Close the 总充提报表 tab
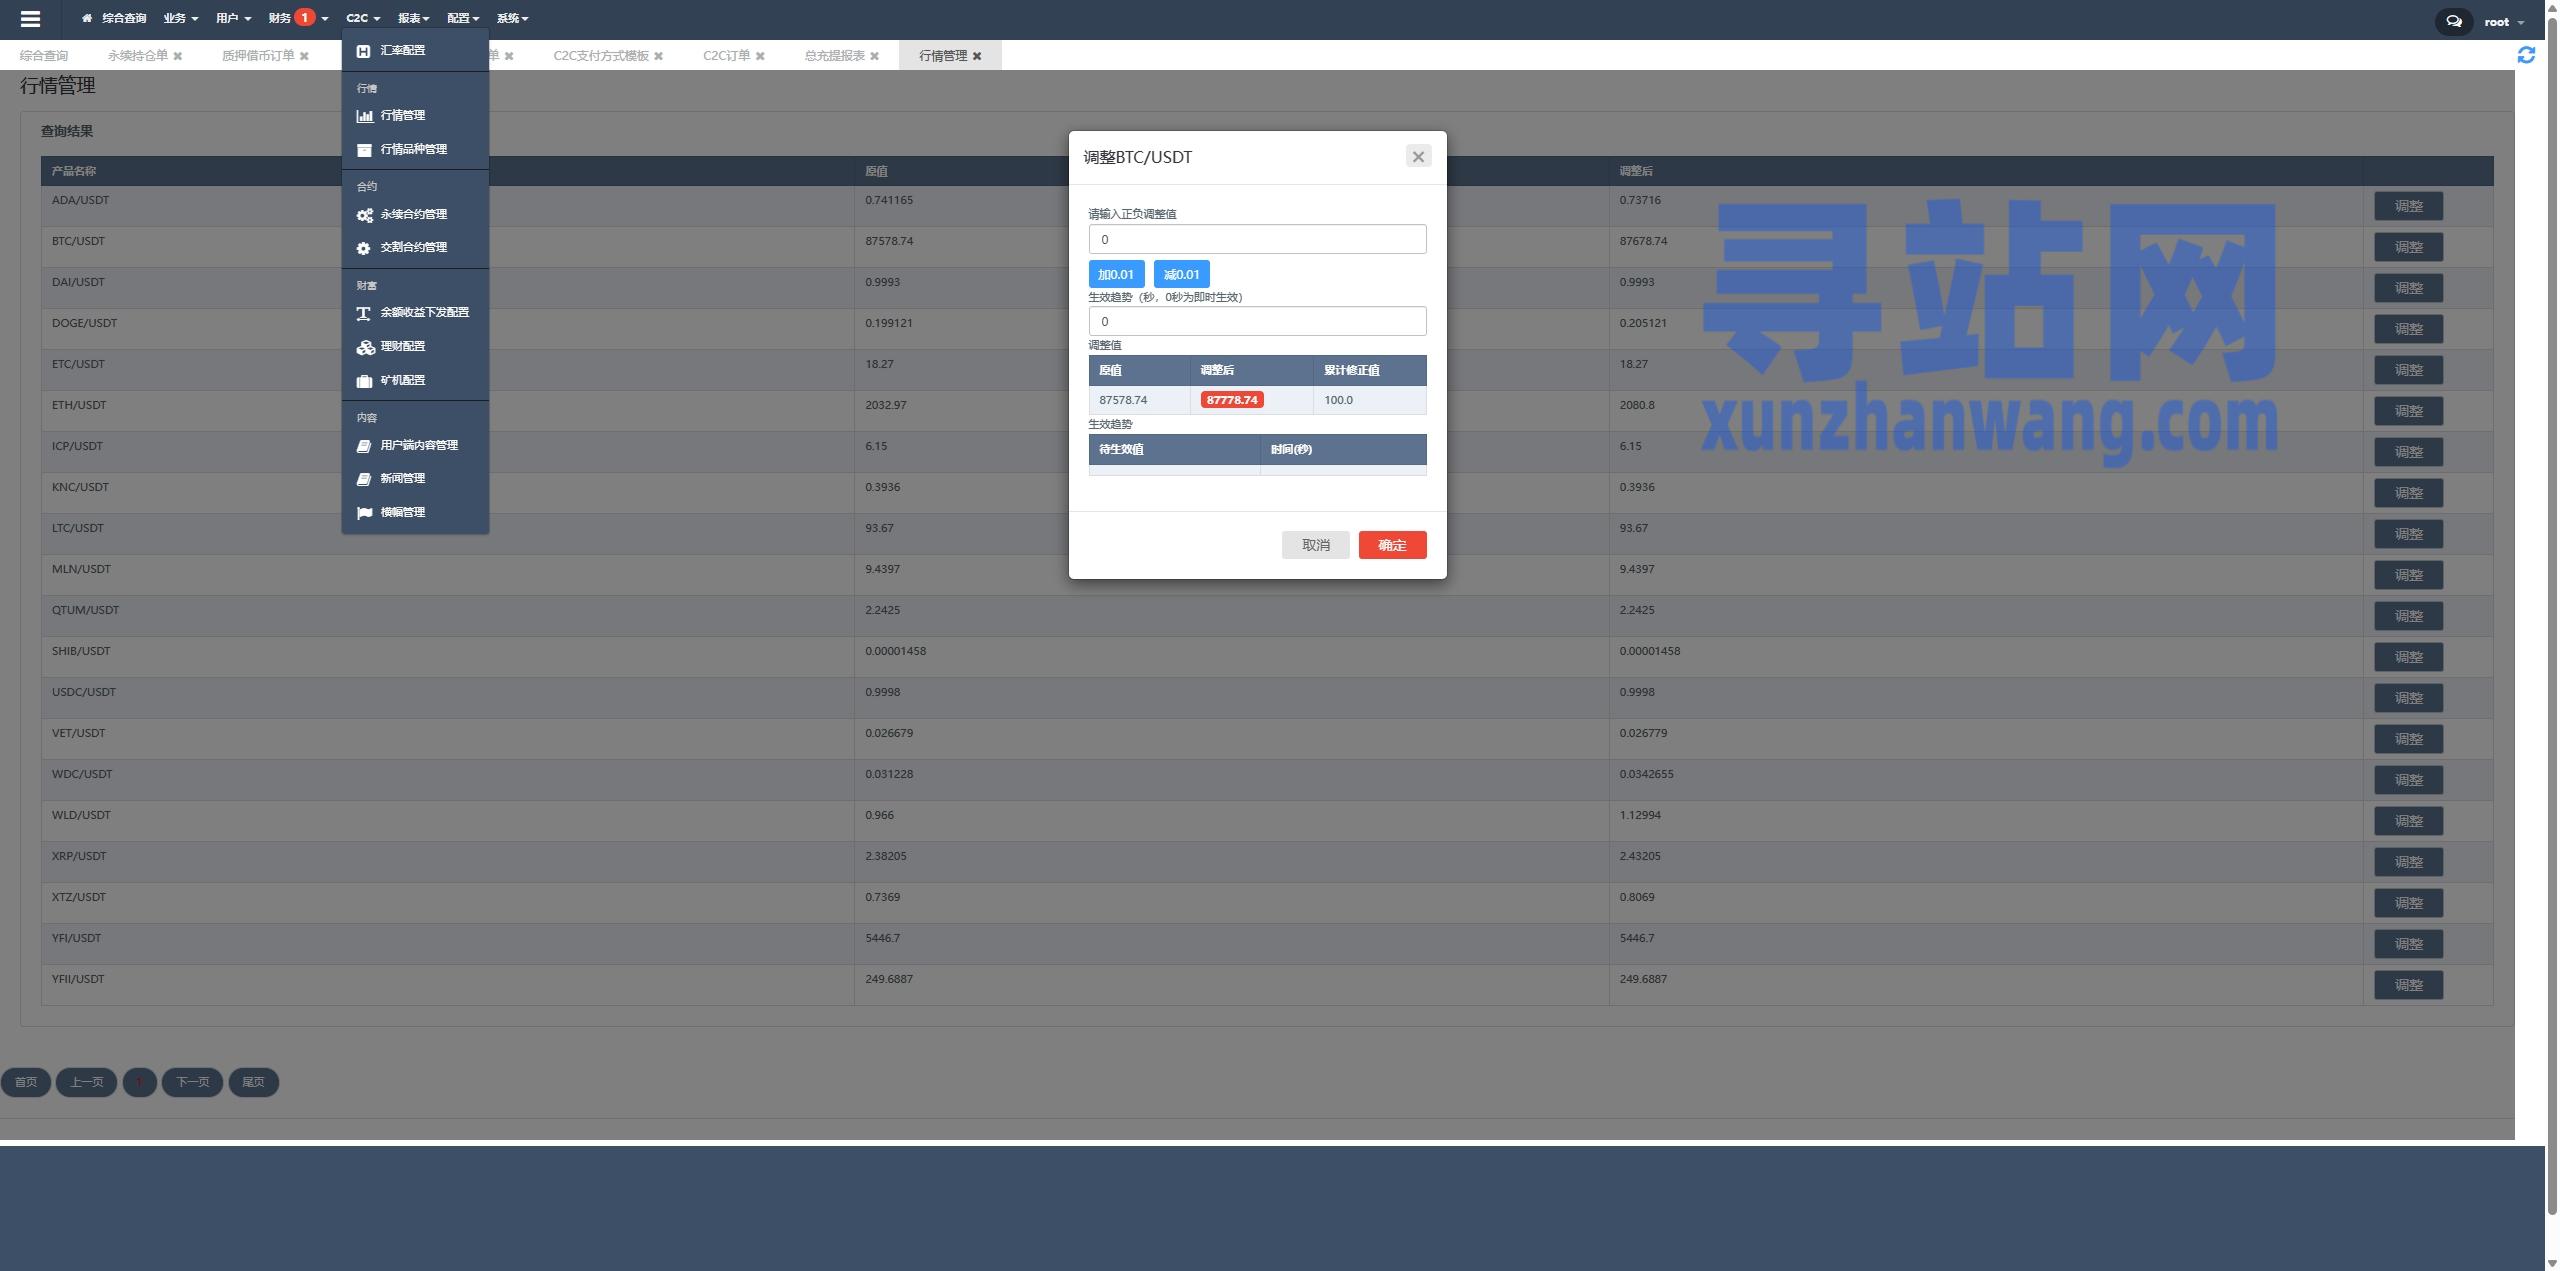 point(874,56)
